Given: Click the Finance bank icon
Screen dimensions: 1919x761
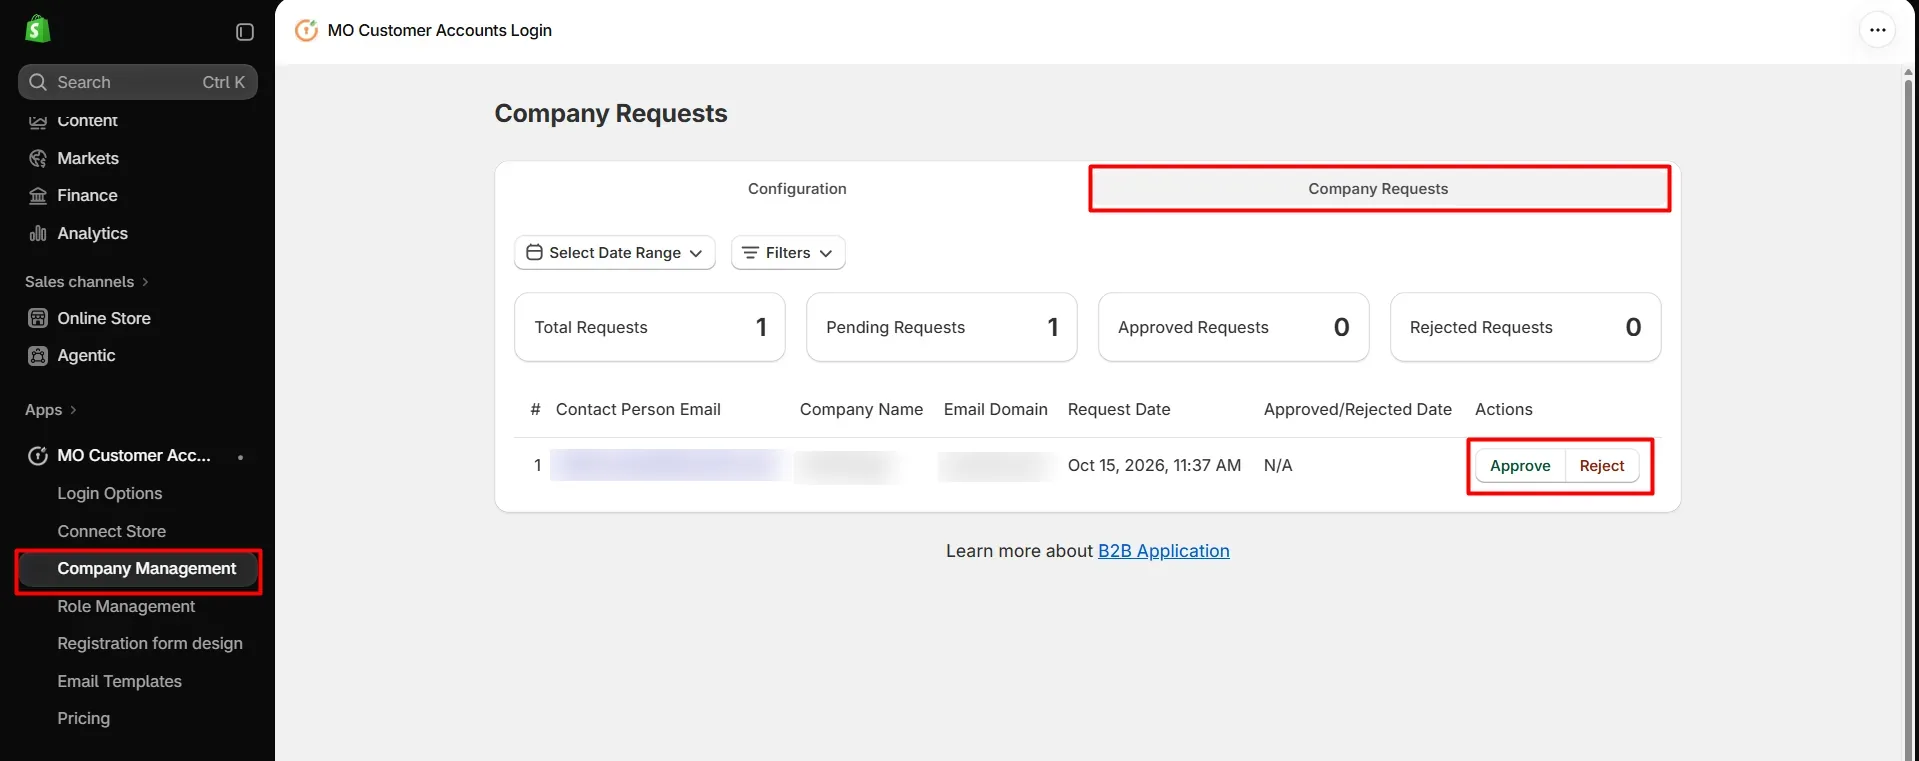Looking at the screenshot, I should point(38,195).
